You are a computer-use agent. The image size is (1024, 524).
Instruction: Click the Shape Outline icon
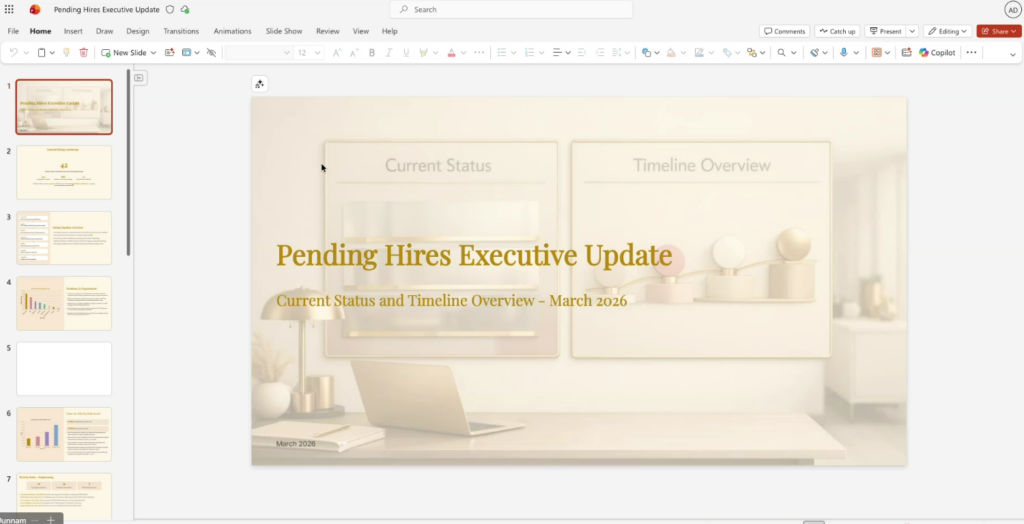[x=699, y=52]
